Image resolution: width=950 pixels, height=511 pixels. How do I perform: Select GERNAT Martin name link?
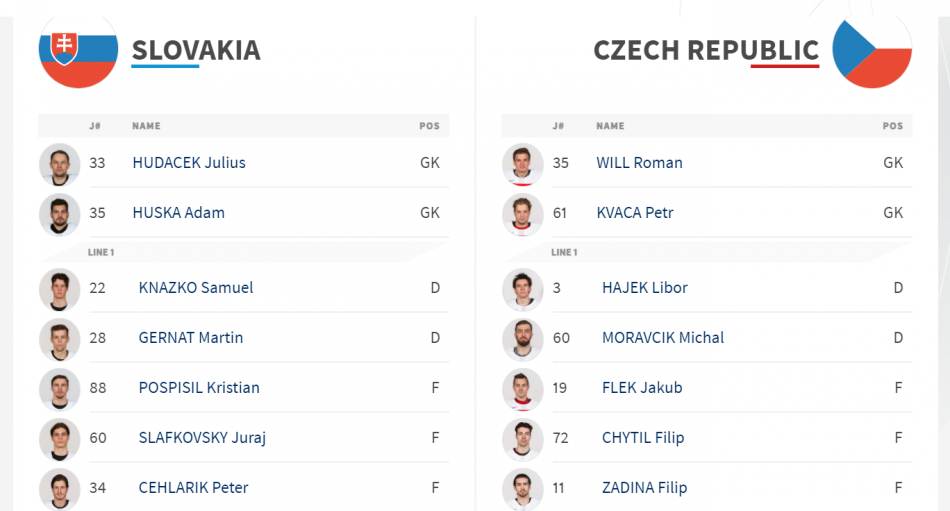(191, 338)
